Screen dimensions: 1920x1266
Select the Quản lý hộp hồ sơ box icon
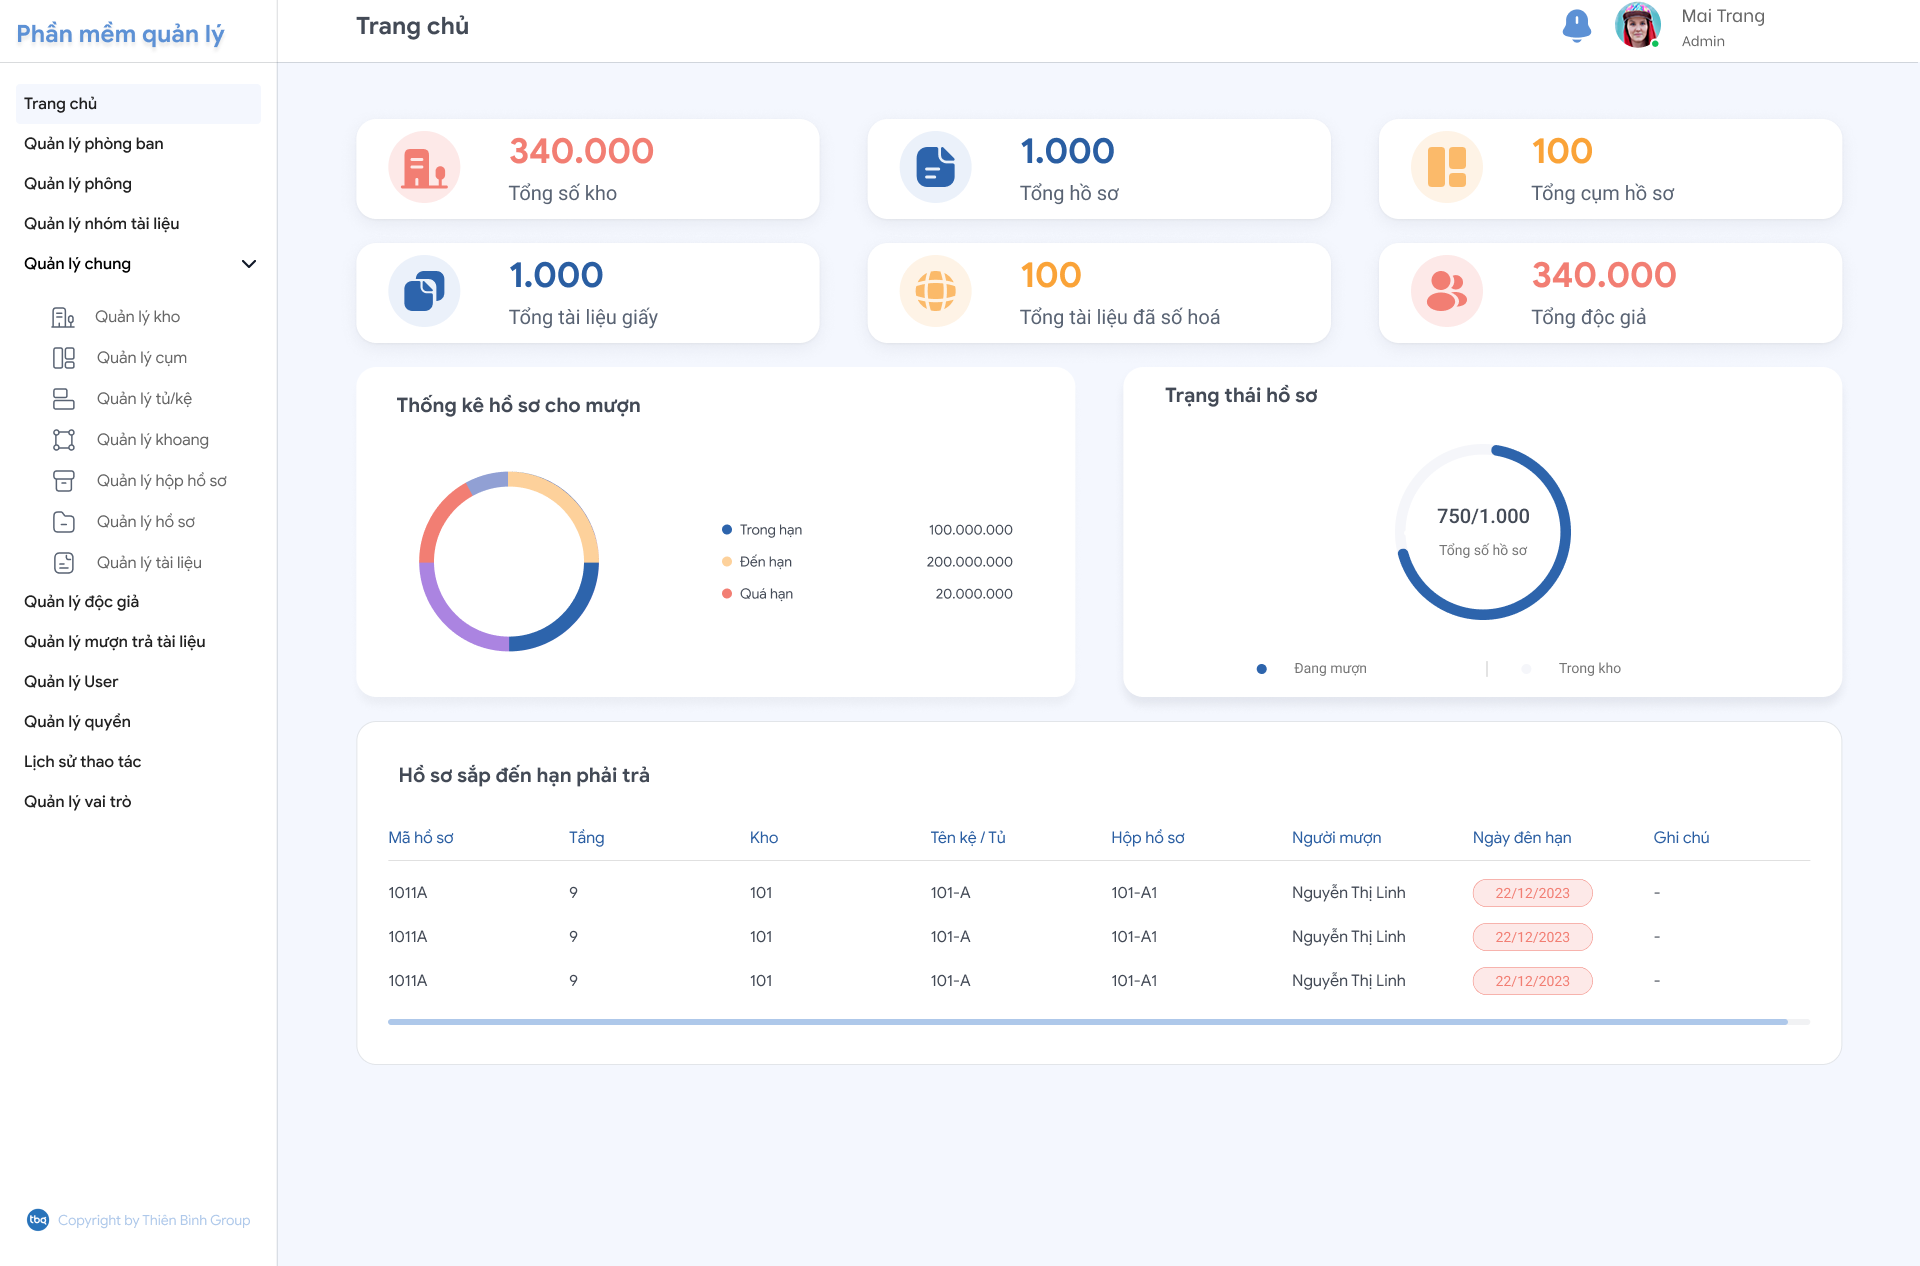64,480
